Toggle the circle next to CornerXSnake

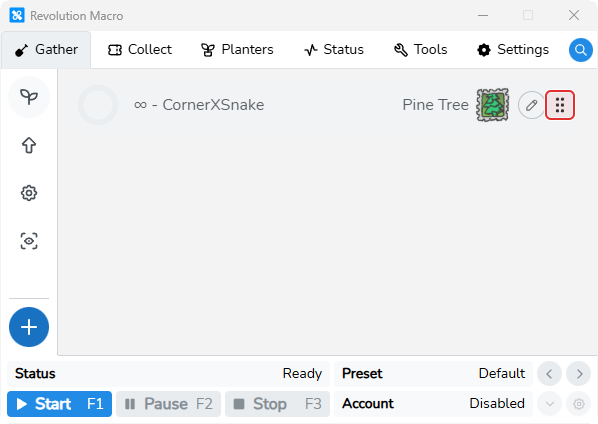coord(98,105)
